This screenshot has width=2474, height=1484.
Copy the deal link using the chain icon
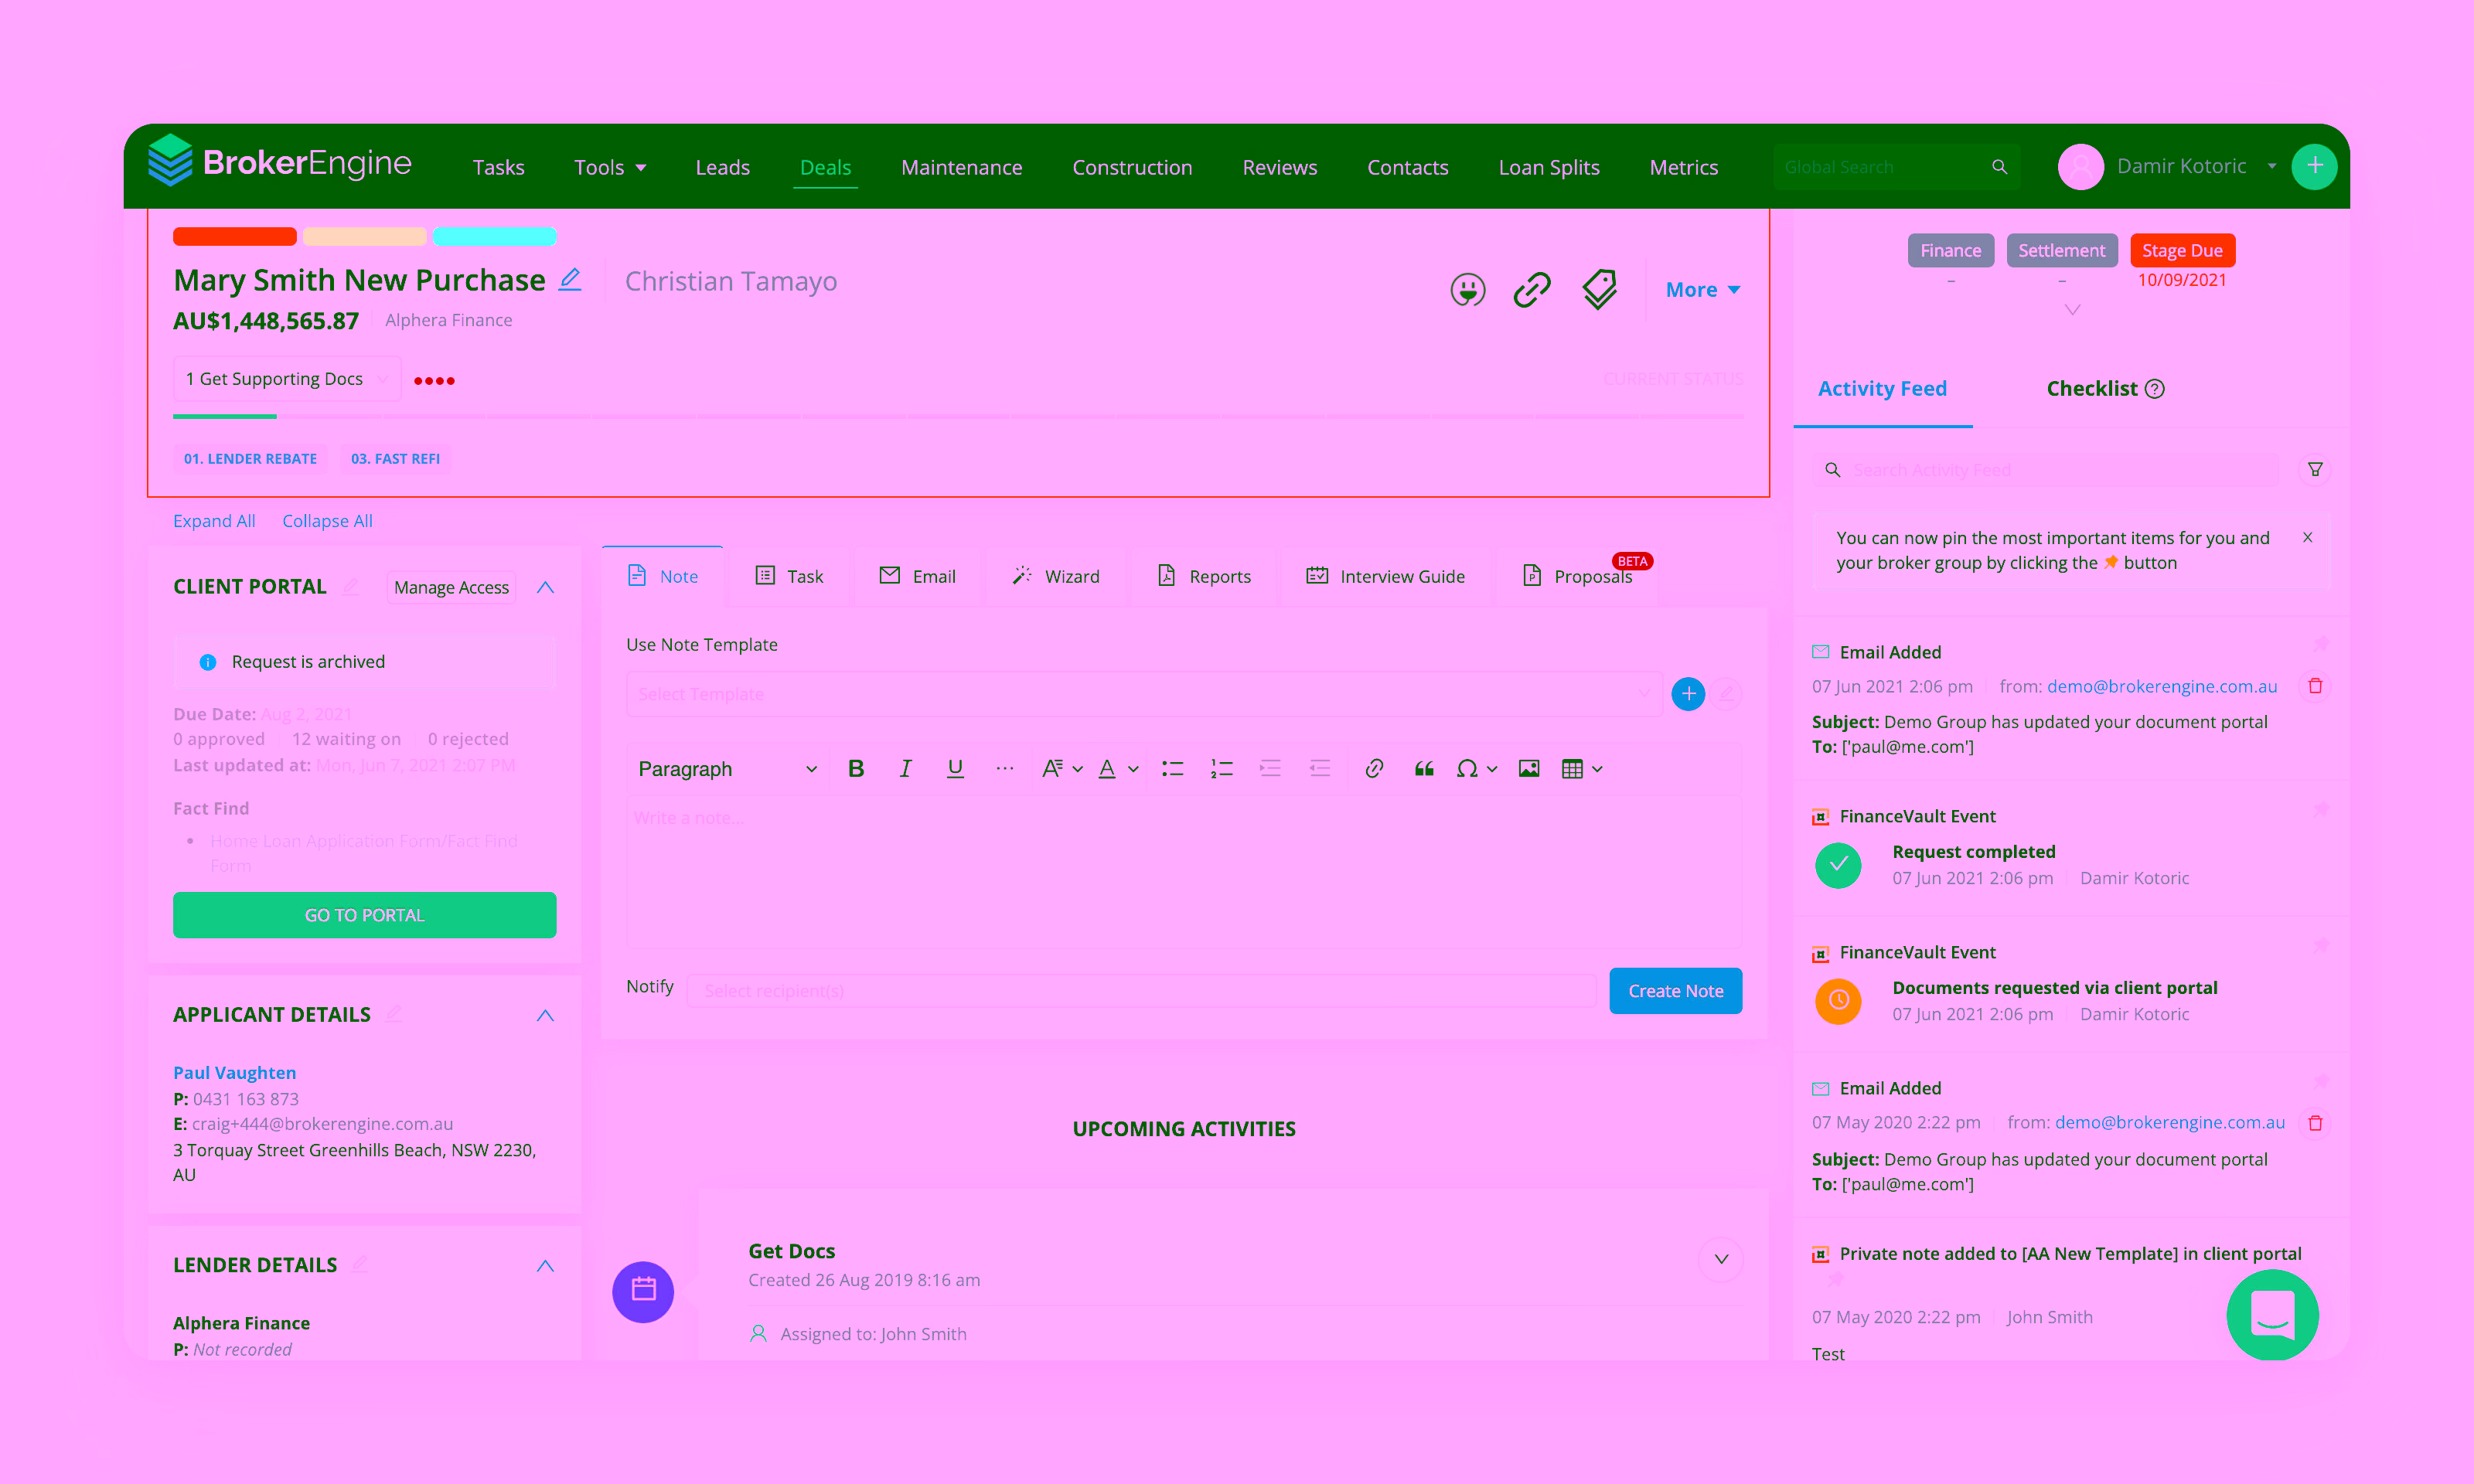tap(1531, 289)
